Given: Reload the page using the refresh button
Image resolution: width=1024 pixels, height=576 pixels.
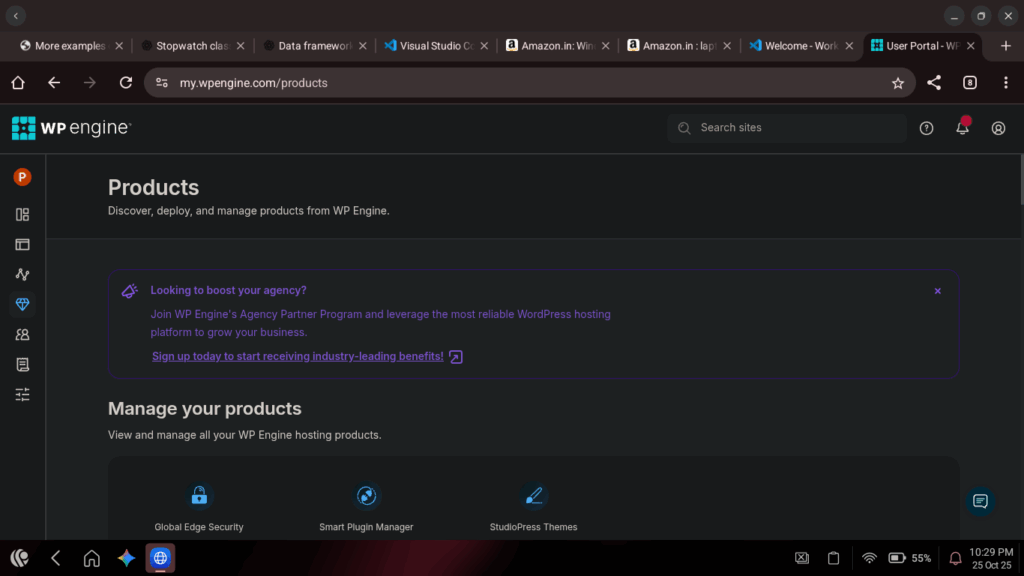Looking at the screenshot, I should (126, 83).
